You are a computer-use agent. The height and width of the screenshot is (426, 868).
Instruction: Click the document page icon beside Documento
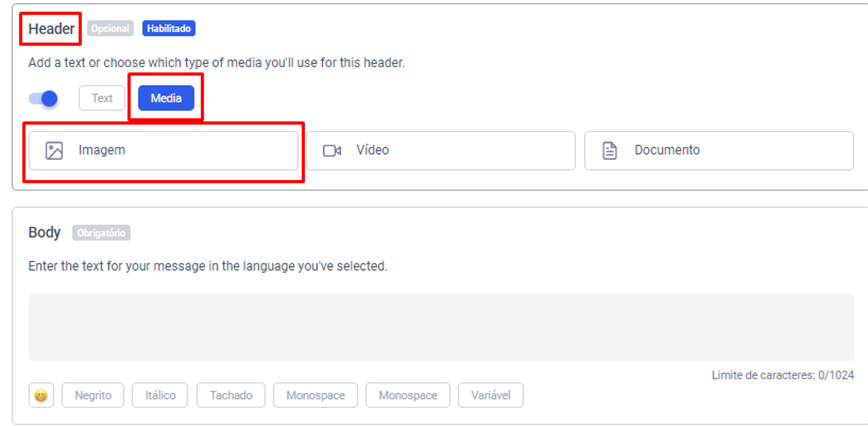(610, 151)
